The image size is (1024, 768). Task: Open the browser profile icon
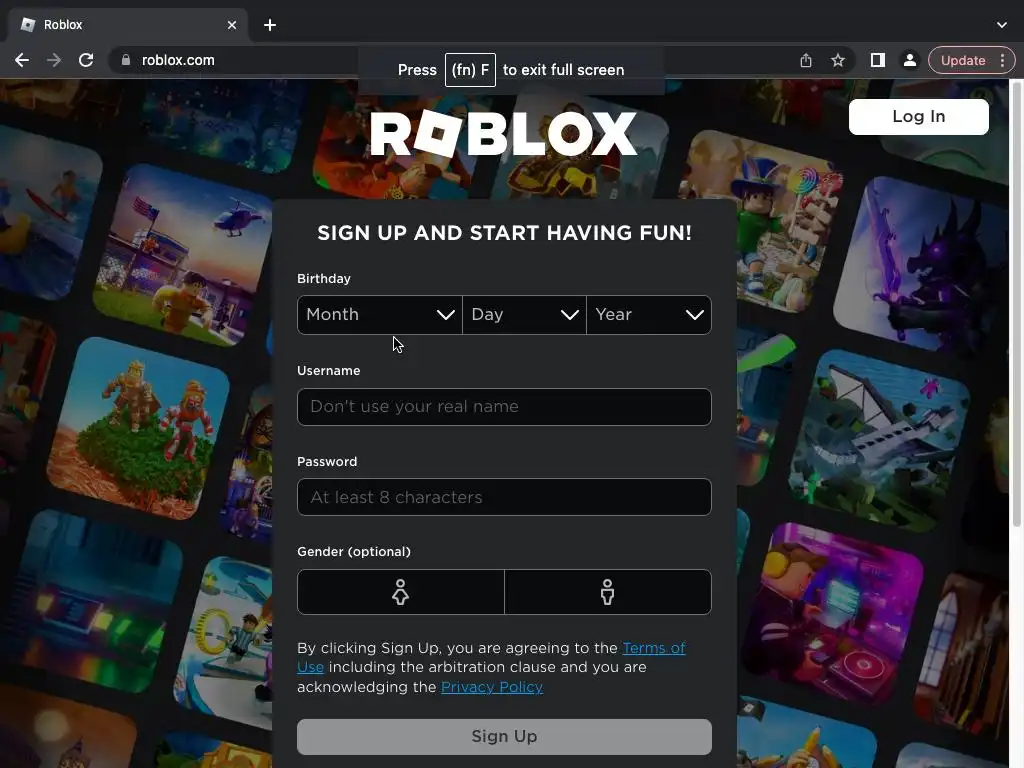click(909, 60)
